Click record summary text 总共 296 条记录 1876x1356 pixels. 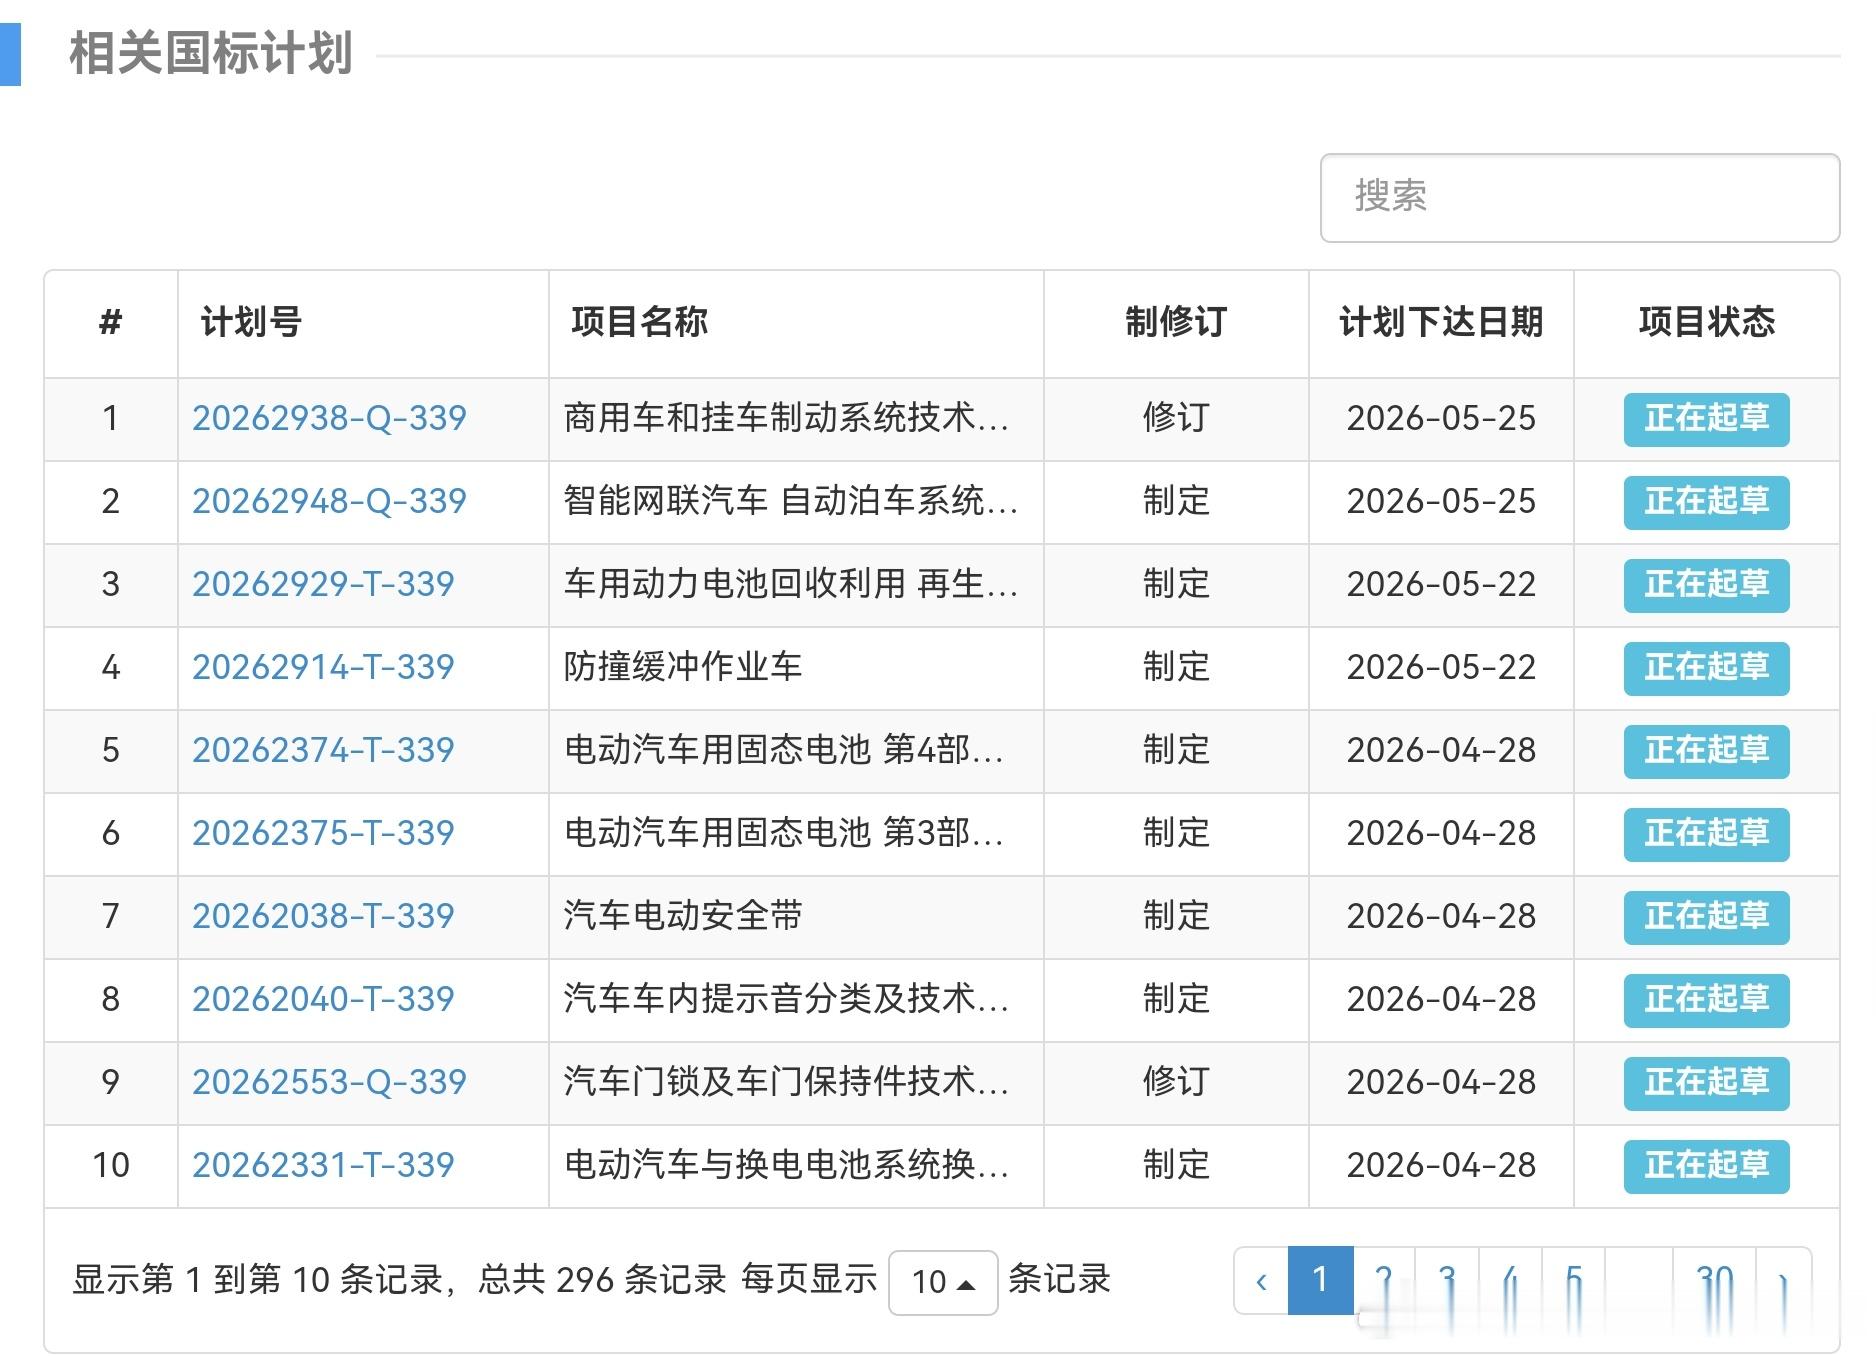click(x=602, y=1280)
